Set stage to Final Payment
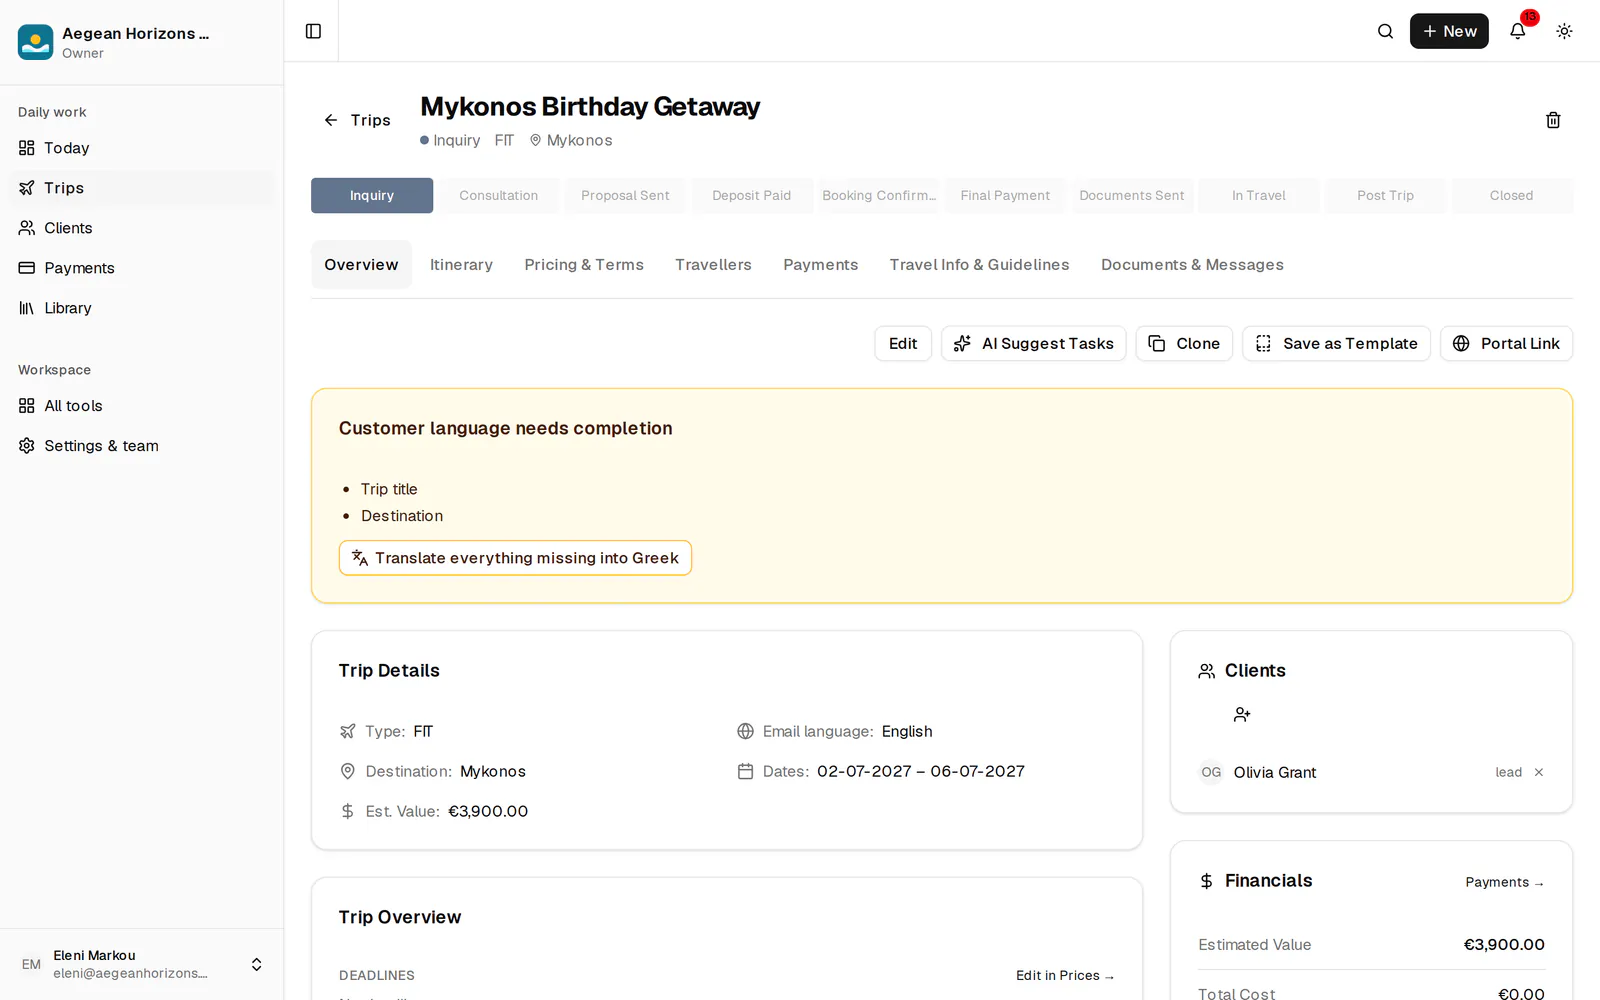1600x1000 pixels. point(1005,196)
